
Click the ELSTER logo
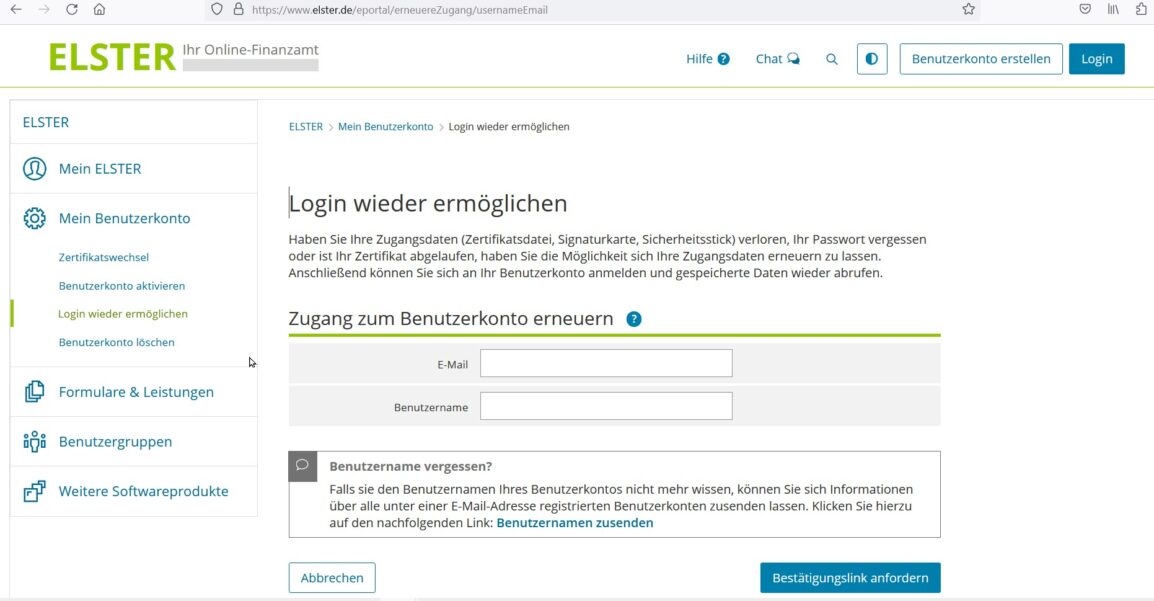tap(112, 57)
